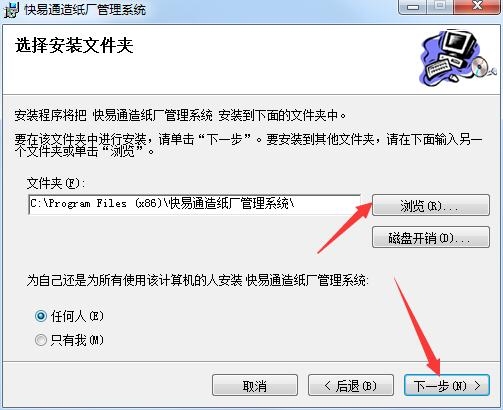Image resolution: width=503 pixels, height=410 pixels.
Task: Click 取消 to cancel installation
Action: tap(255, 385)
